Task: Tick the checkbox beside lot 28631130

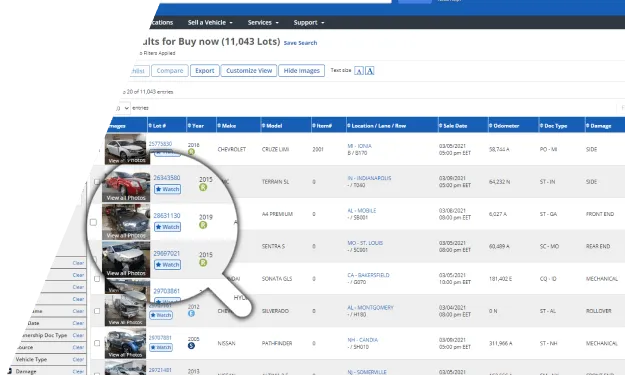Action: [x=93, y=222]
